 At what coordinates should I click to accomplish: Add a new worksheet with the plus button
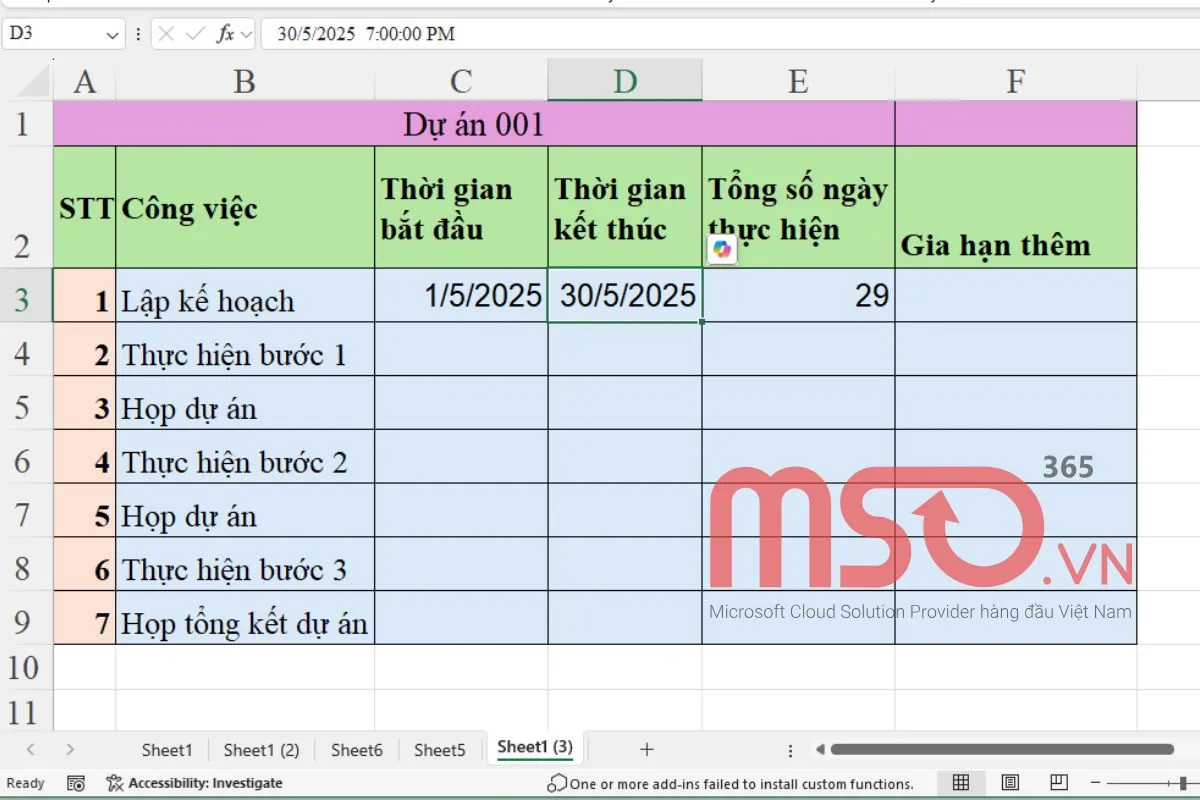(647, 748)
